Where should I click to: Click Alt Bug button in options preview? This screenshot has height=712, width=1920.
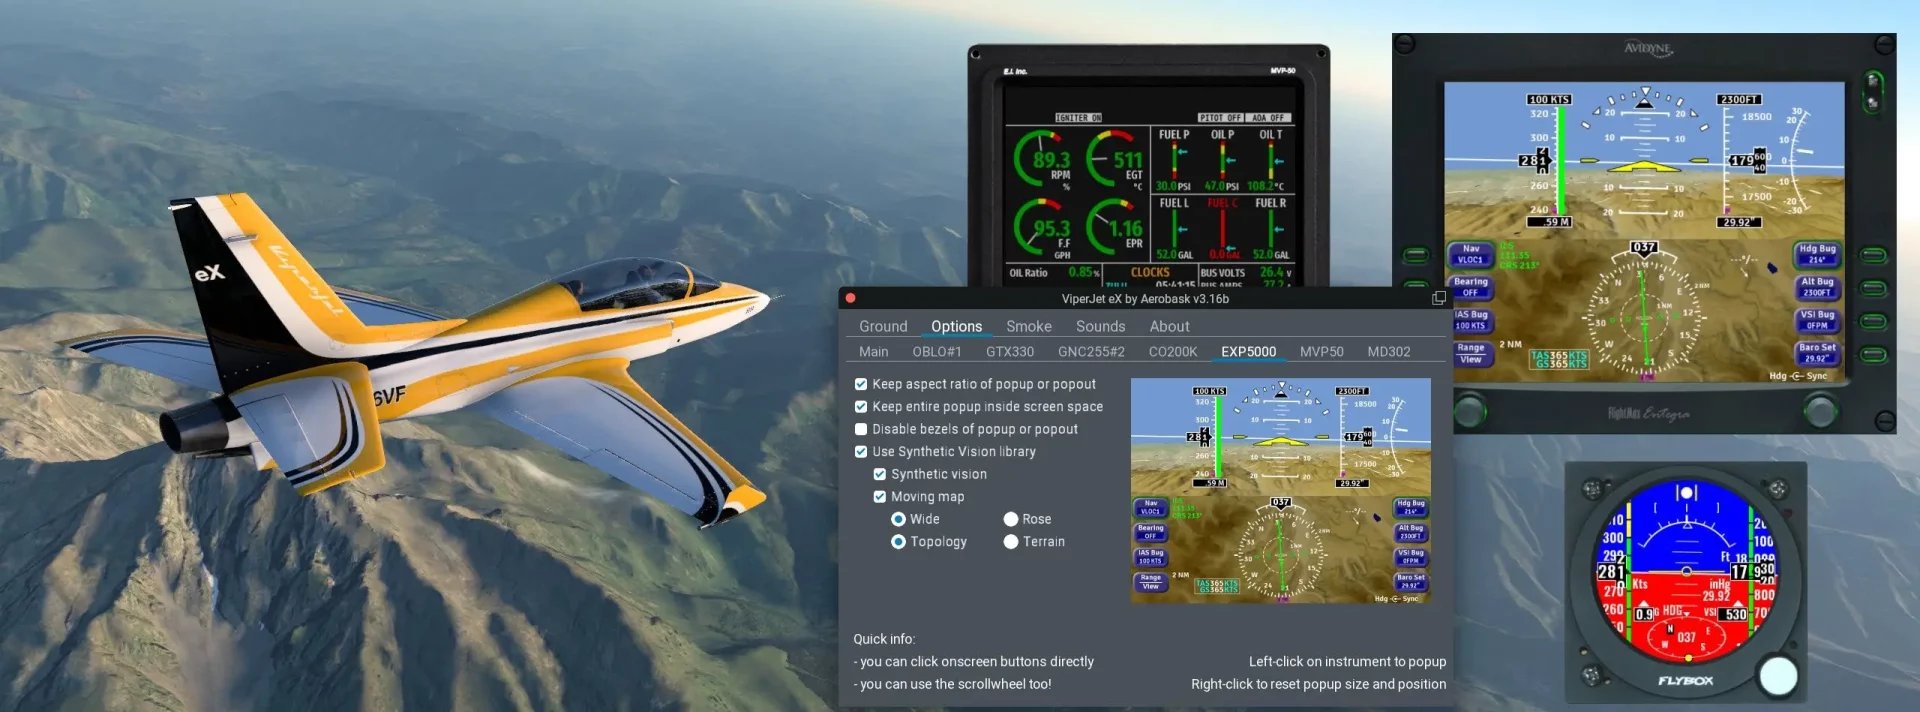tap(1410, 532)
